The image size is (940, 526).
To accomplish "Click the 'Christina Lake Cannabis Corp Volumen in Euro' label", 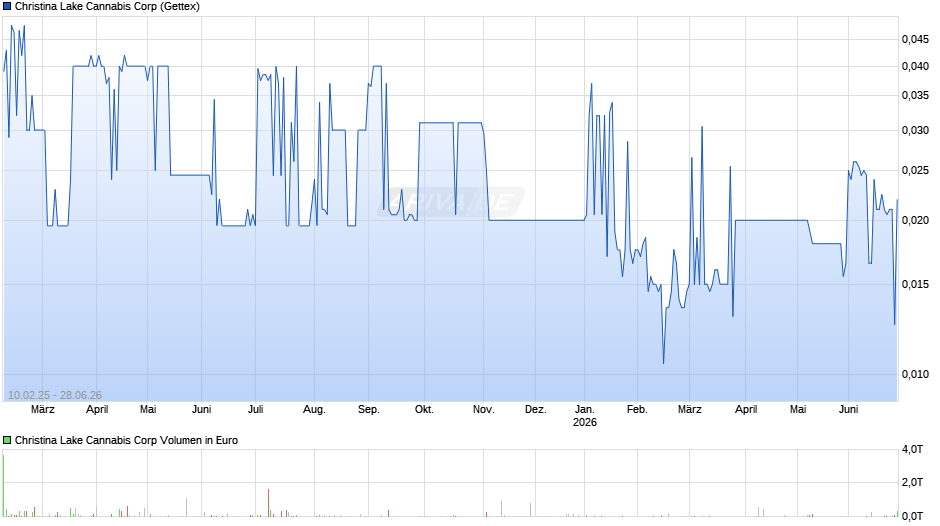I will pyautogui.click(x=126, y=440).
